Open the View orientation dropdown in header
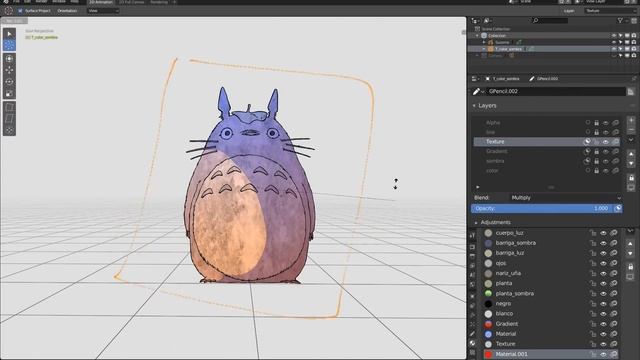Image resolution: width=640 pixels, height=360 pixels. [103, 11]
